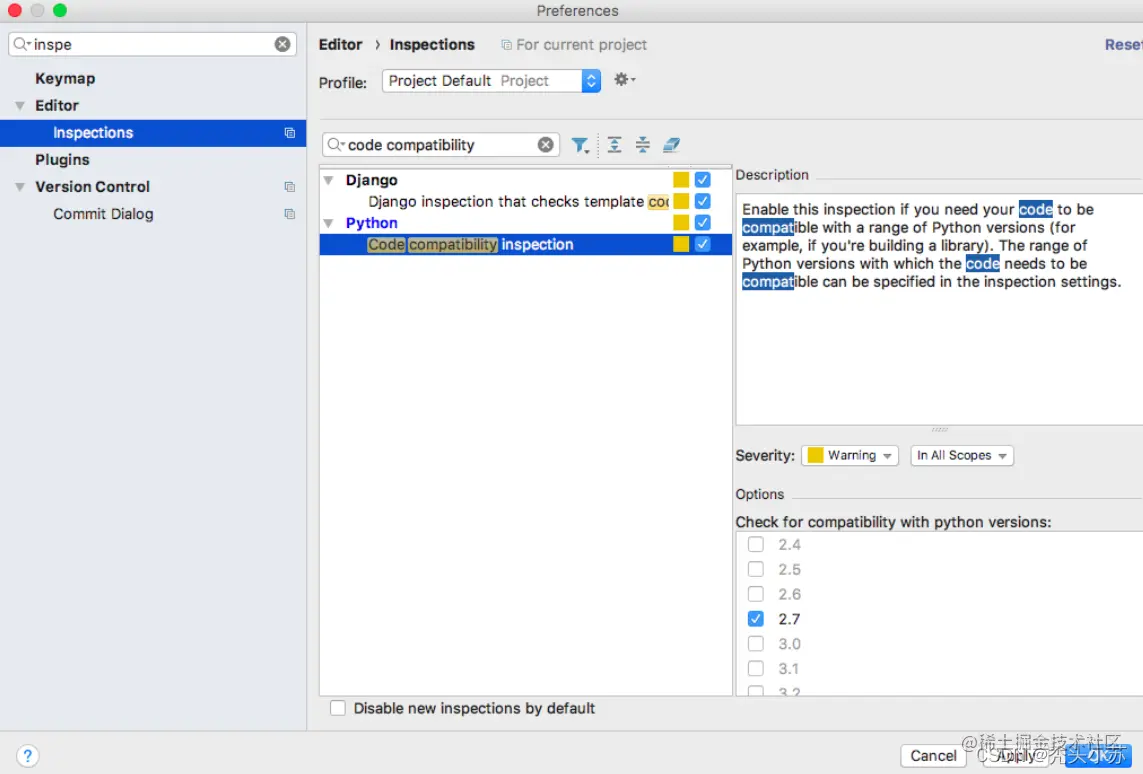Collapse the Editor sidebar section
The height and width of the screenshot is (774, 1143).
coord(20,106)
